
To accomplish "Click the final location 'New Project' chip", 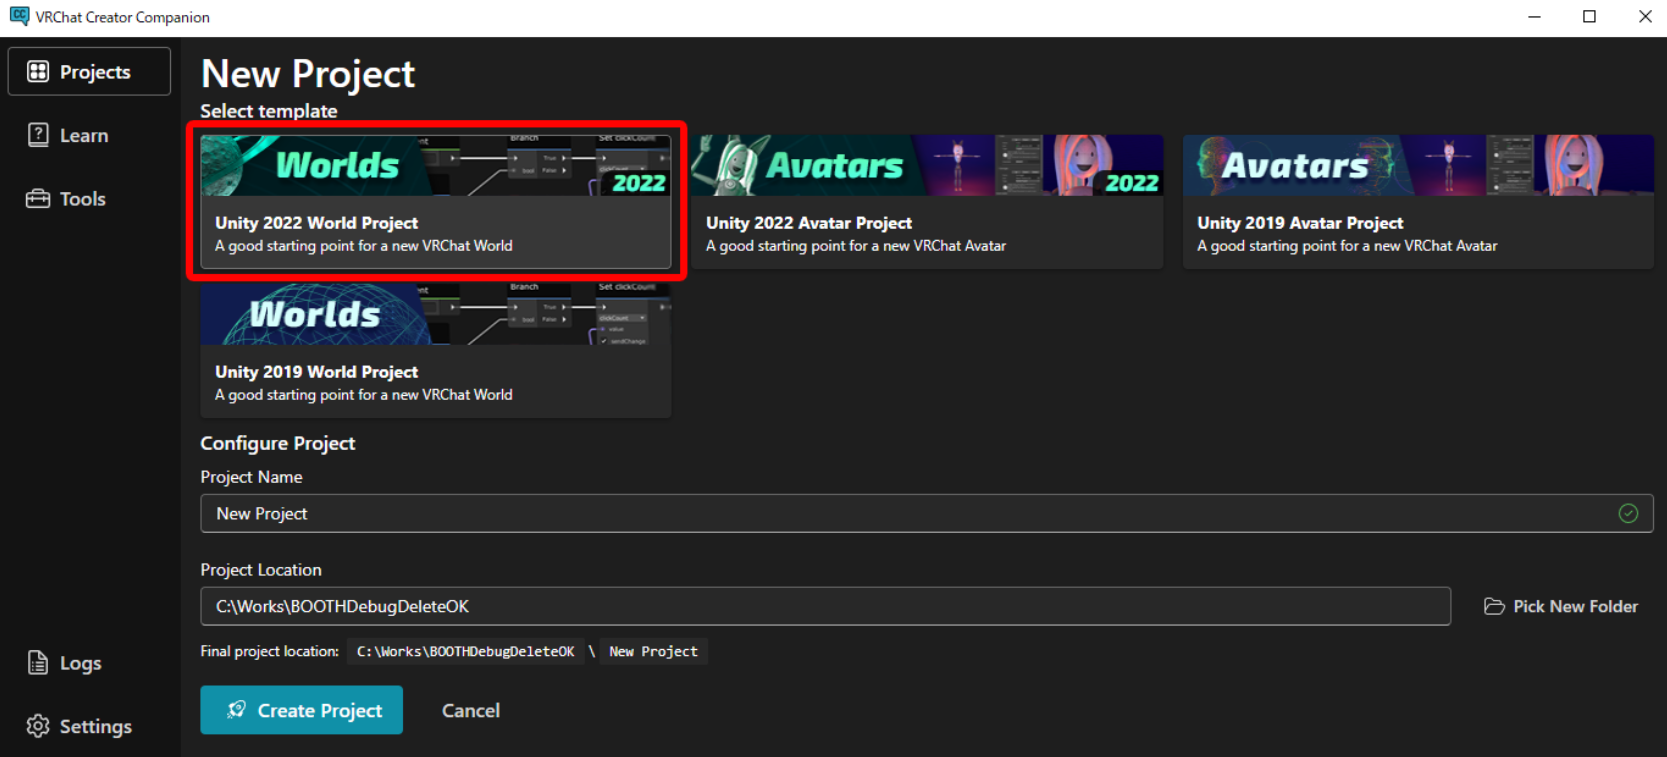I will pos(654,651).
